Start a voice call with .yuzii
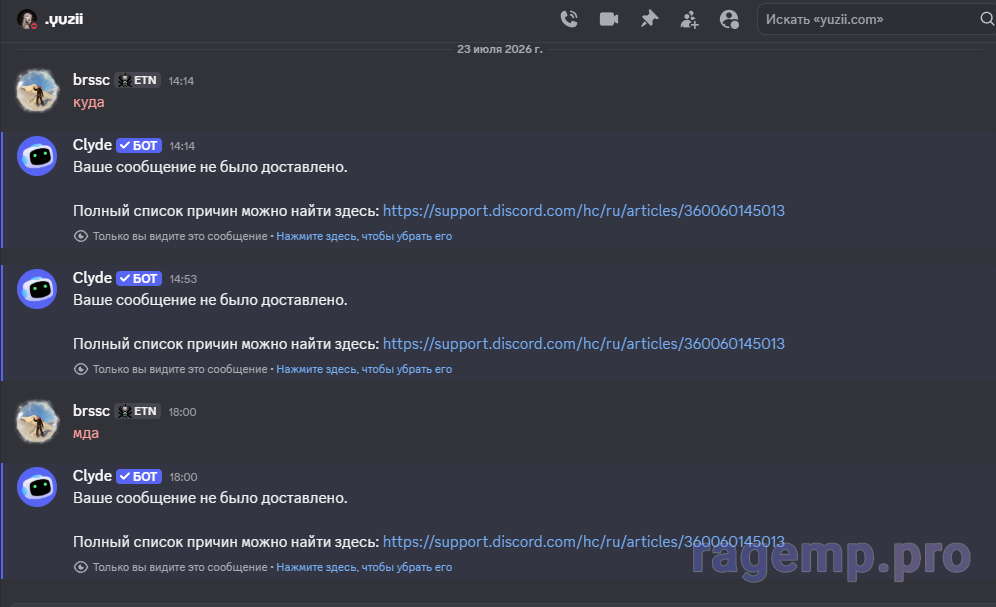 pyautogui.click(x=569, y=19)
